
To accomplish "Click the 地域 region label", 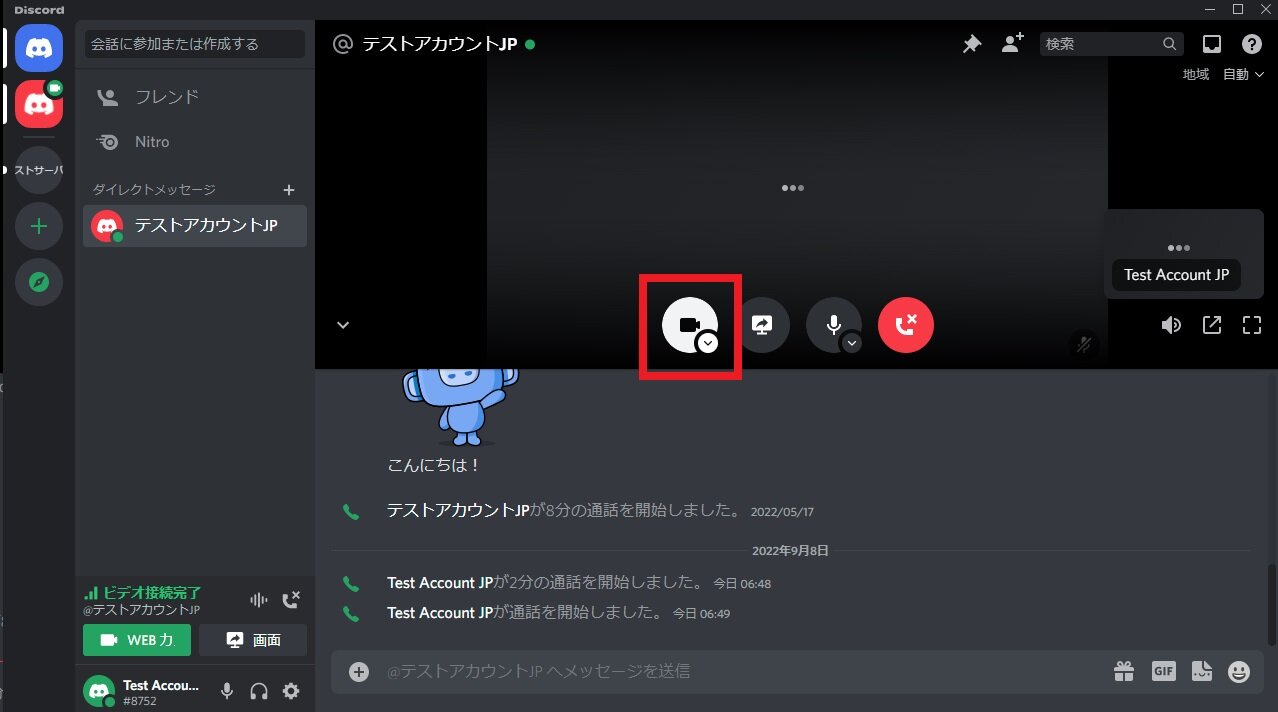I will pyautogui.click(x=1196, y=74).
